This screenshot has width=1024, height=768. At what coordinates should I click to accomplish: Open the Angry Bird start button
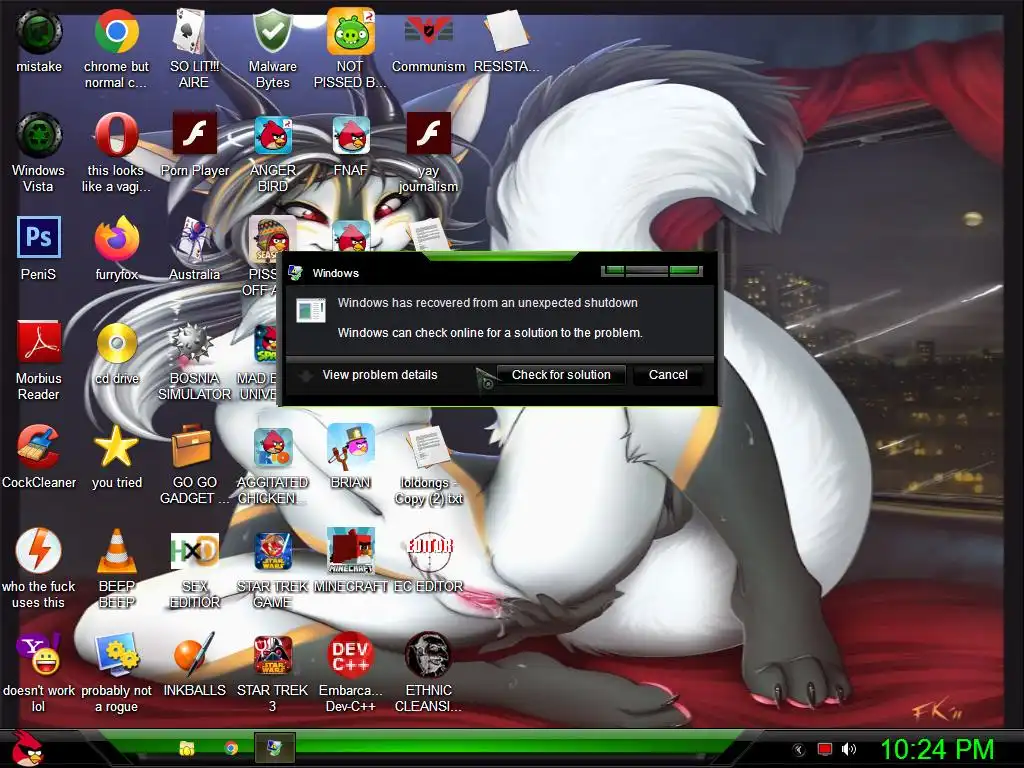(x=27, y=749)
